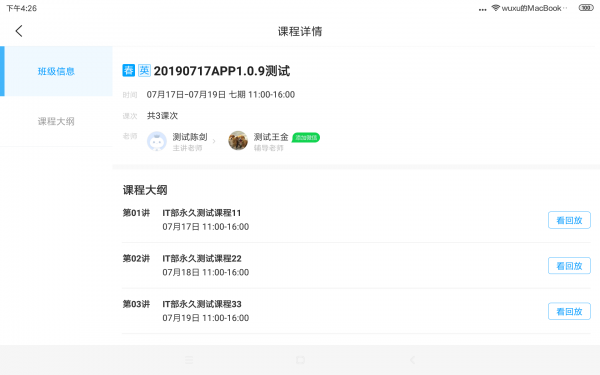Click tutor name 测试王金
The image size is (600, 375).
click(x=271, y=137)
